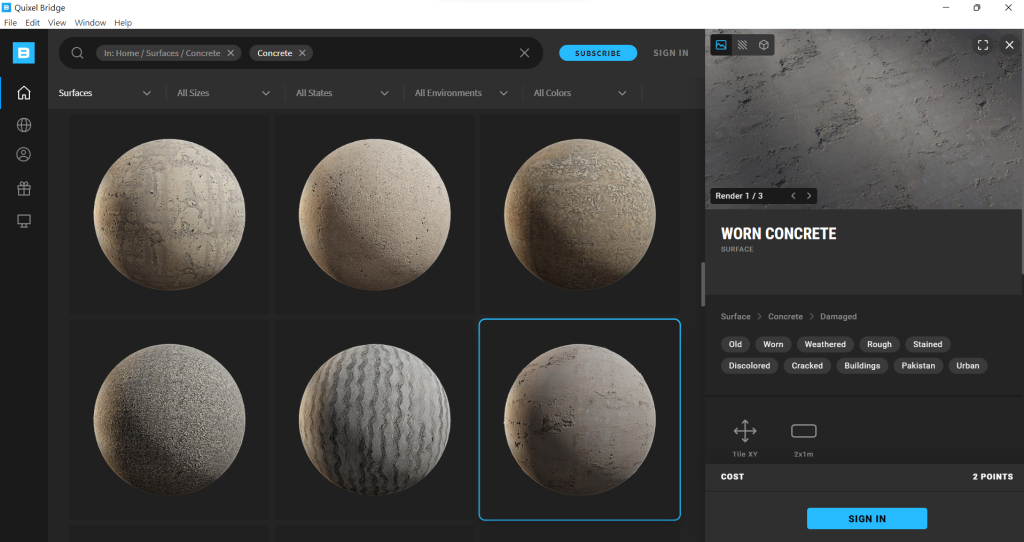The image size is (1024, 542).
Task: Open the All Environments dropdown
Action: click(x=461, y=93)
